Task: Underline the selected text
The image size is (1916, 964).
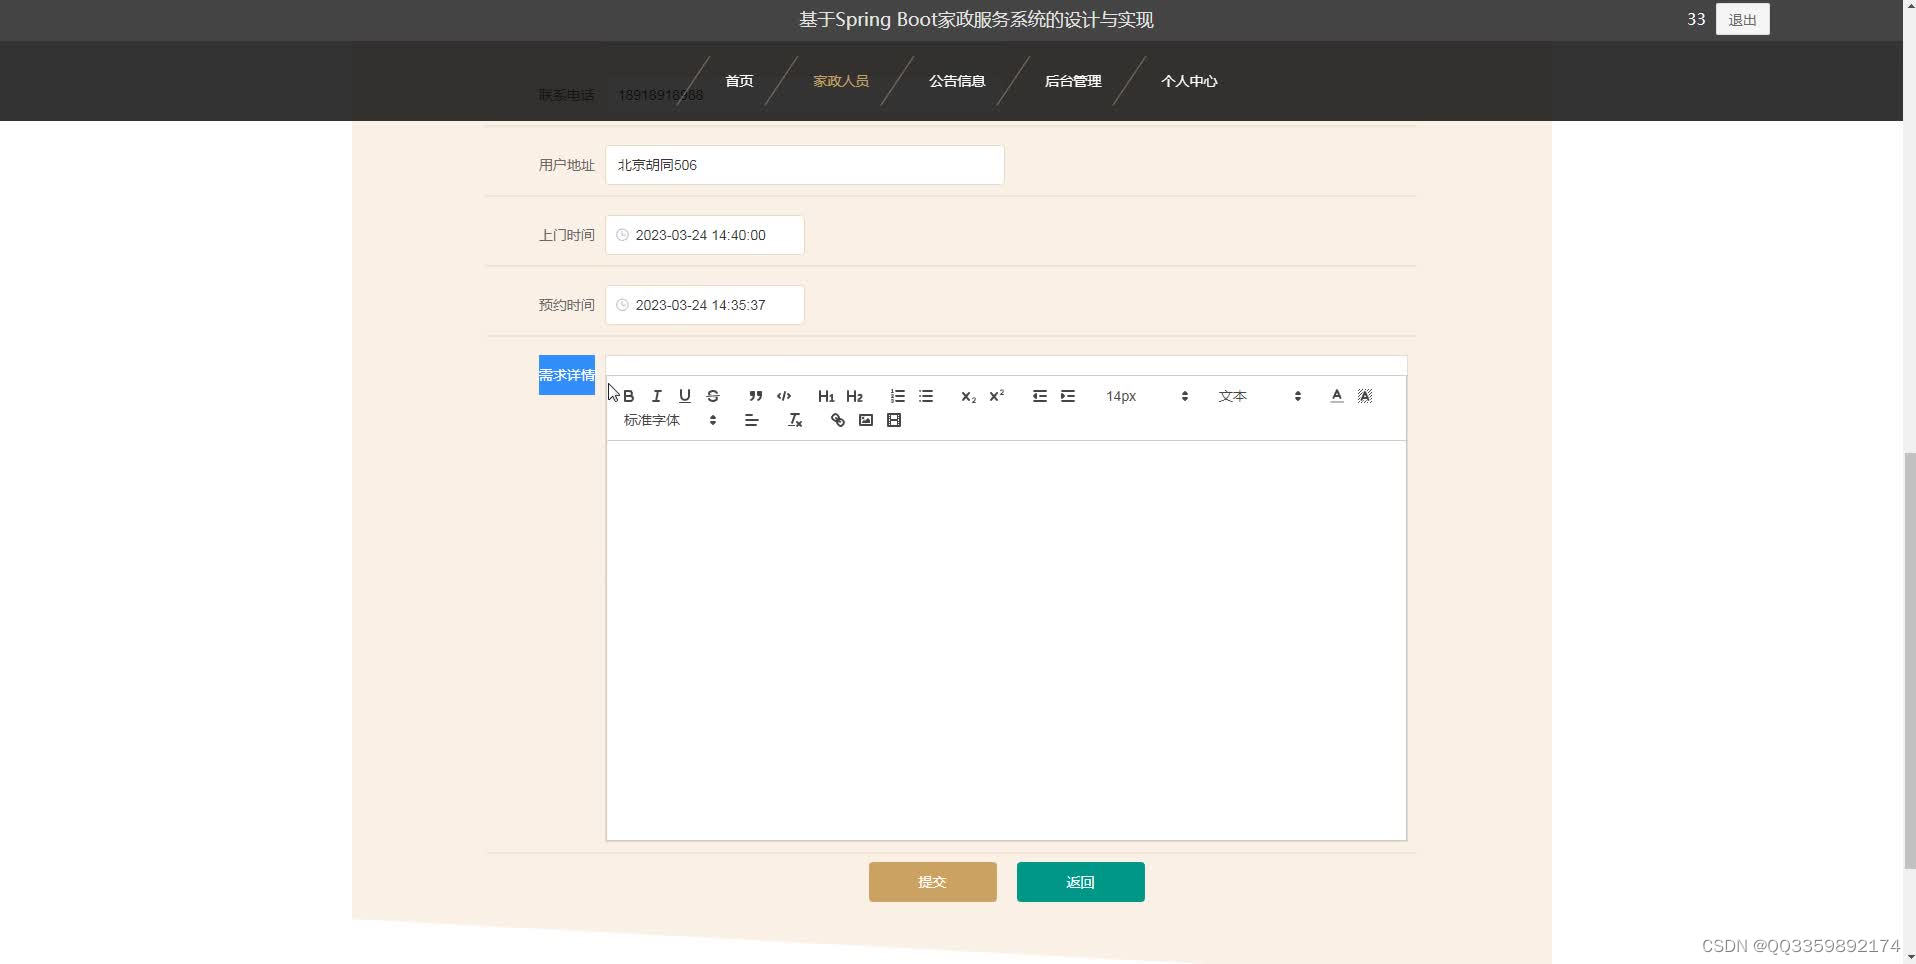Action: [x=685, y=396]
